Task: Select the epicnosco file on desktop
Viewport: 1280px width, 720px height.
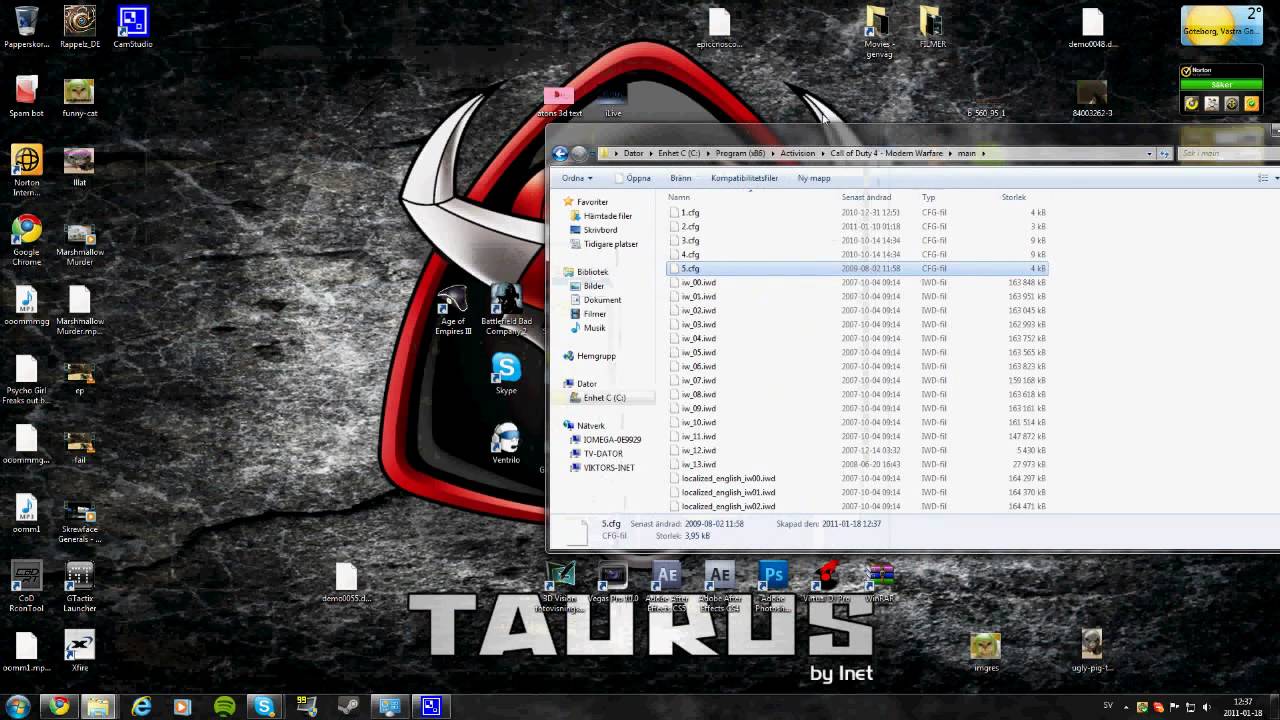Action: [720, 28]
